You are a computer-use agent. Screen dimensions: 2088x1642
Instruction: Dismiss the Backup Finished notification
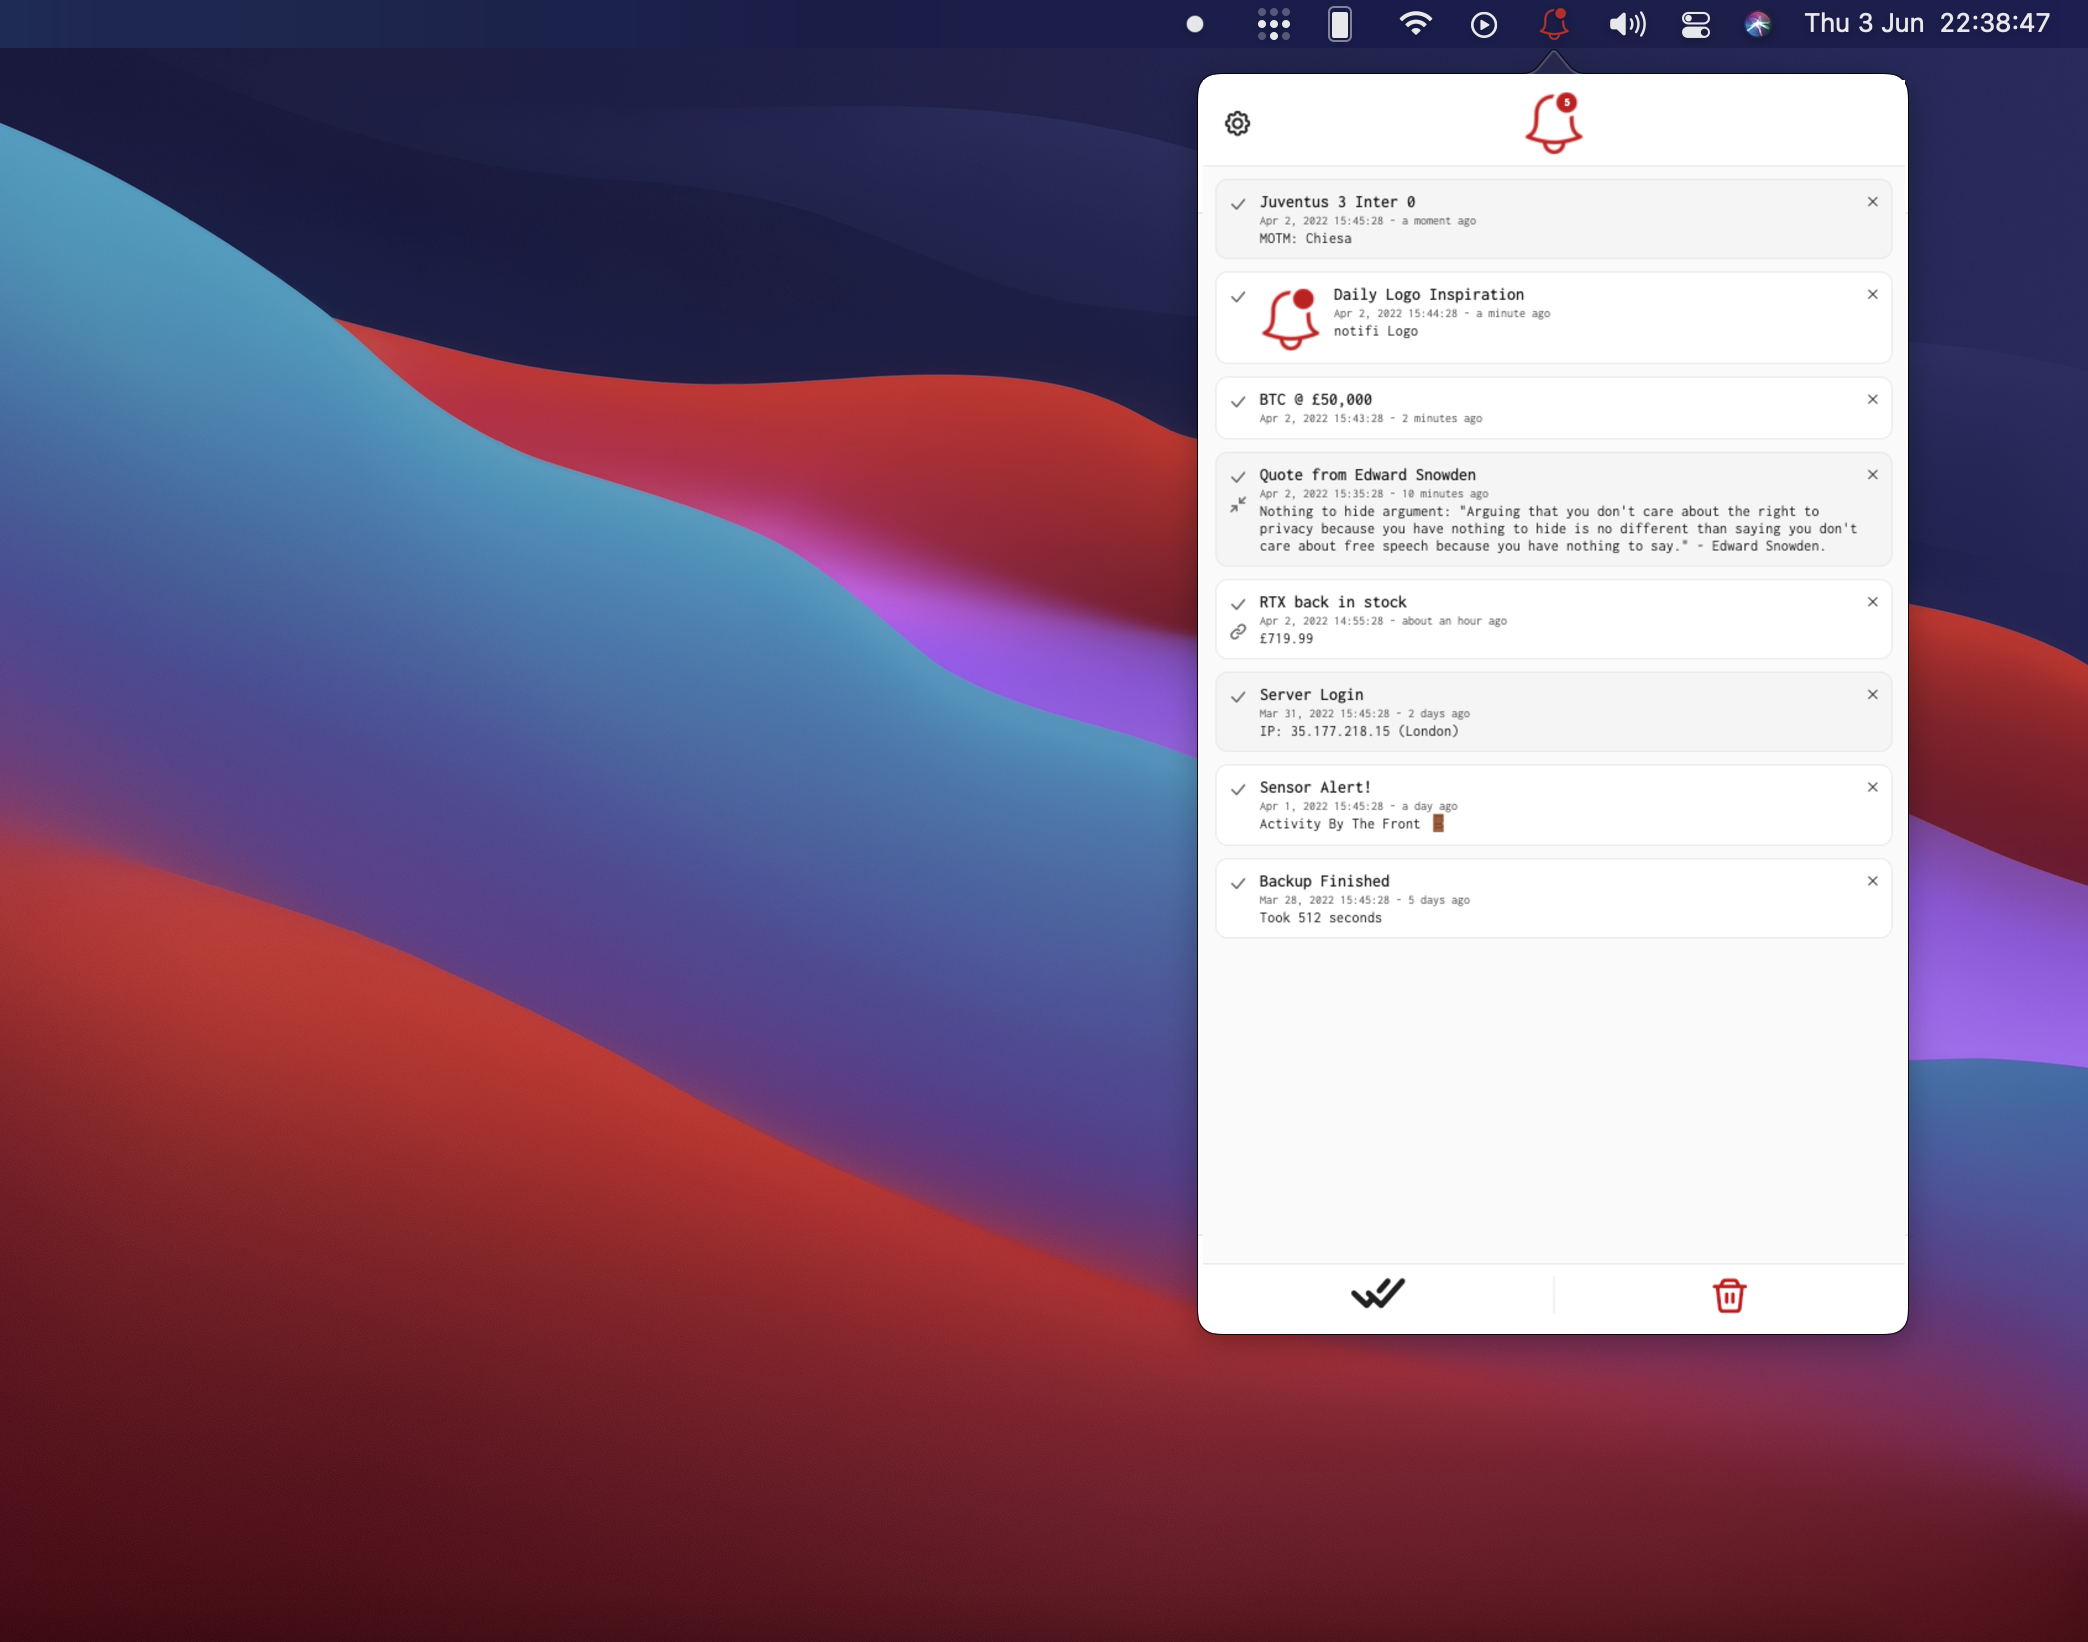[x=1872, y=881]
